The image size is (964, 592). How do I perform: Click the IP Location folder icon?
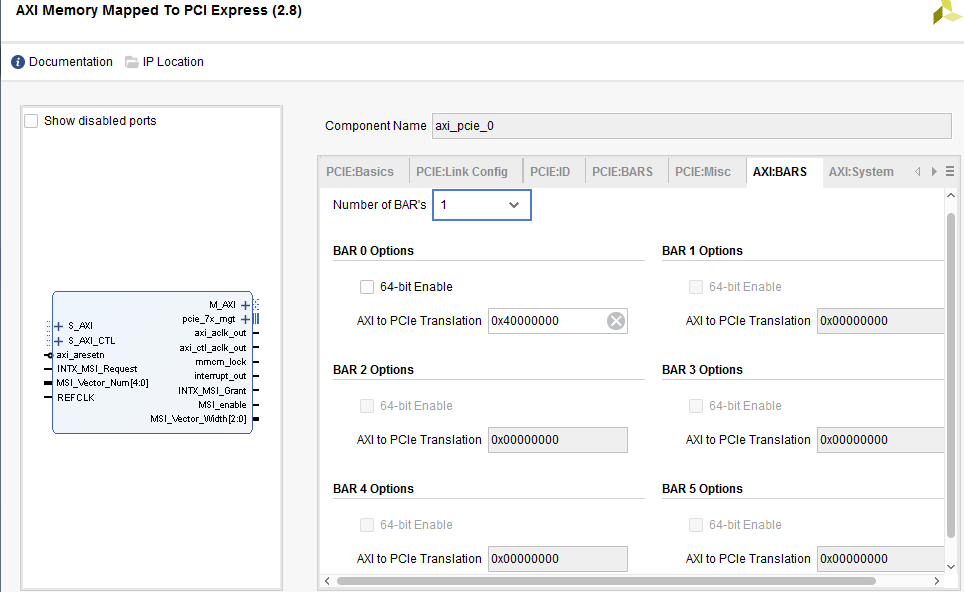tap(131, 61)
